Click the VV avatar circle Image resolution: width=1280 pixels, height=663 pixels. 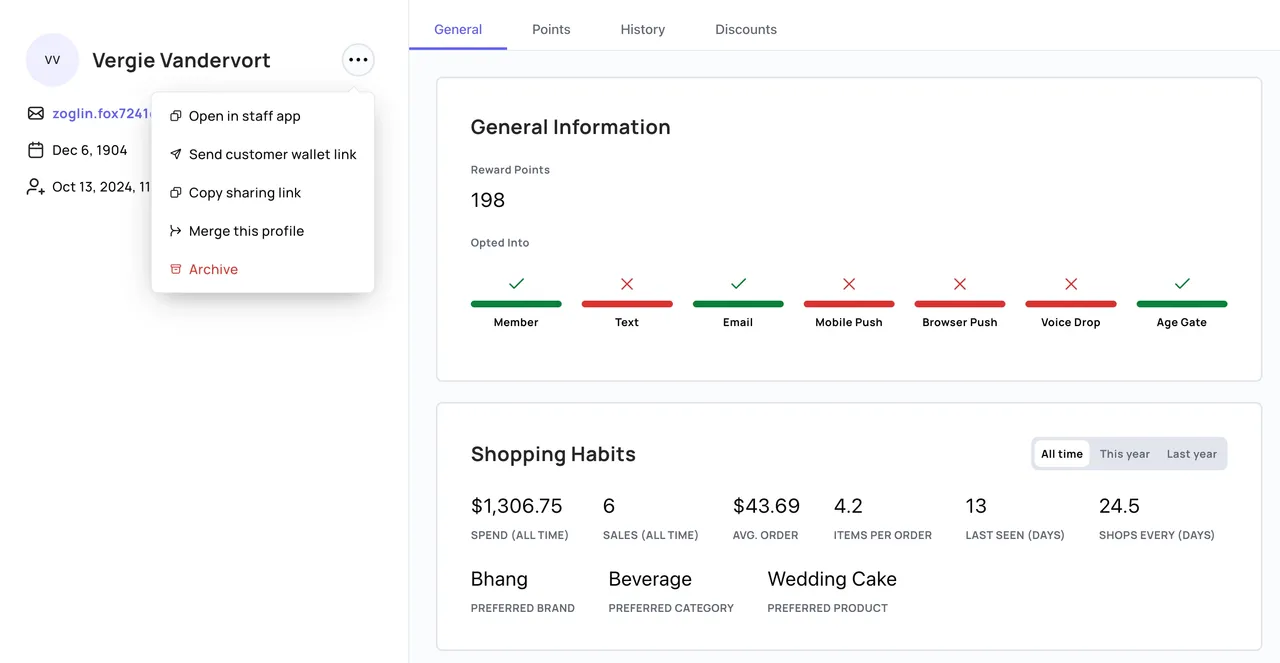52,60
